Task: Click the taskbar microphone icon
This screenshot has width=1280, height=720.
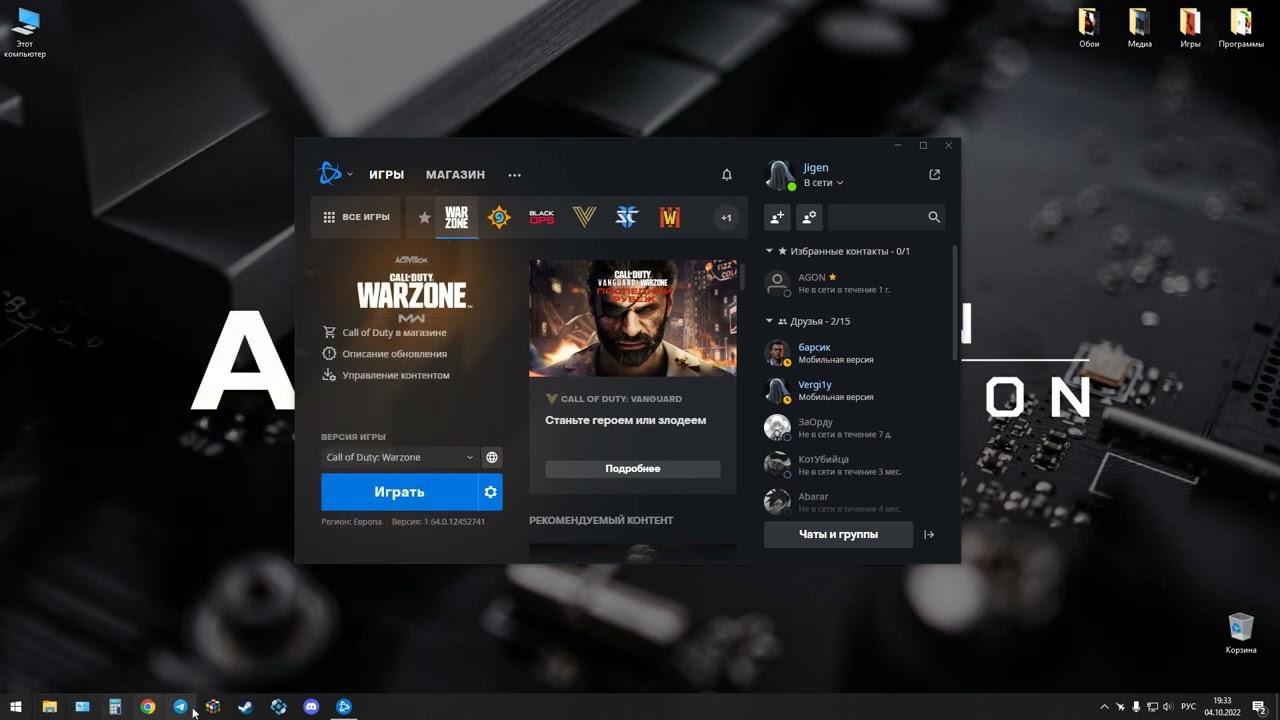Action: click(1136, 707)
